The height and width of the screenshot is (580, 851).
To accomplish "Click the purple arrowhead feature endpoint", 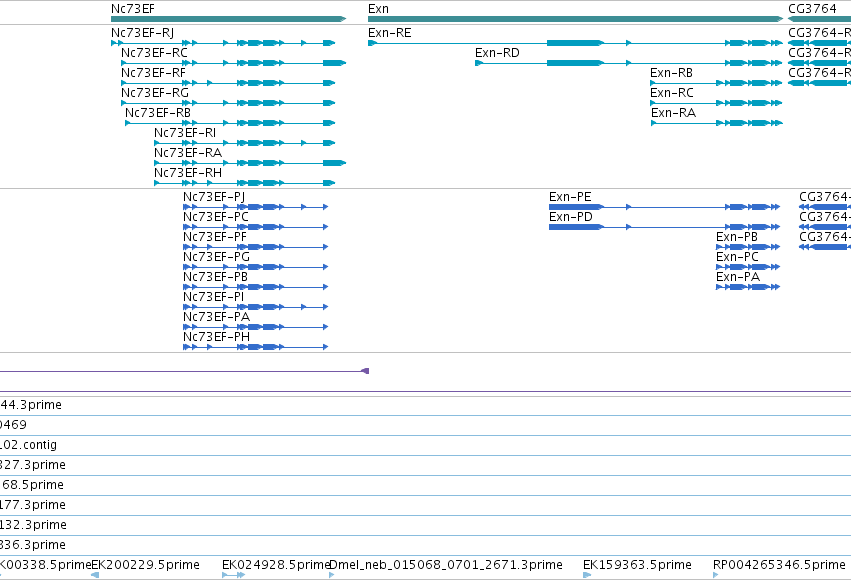I will tap(365, 371).
